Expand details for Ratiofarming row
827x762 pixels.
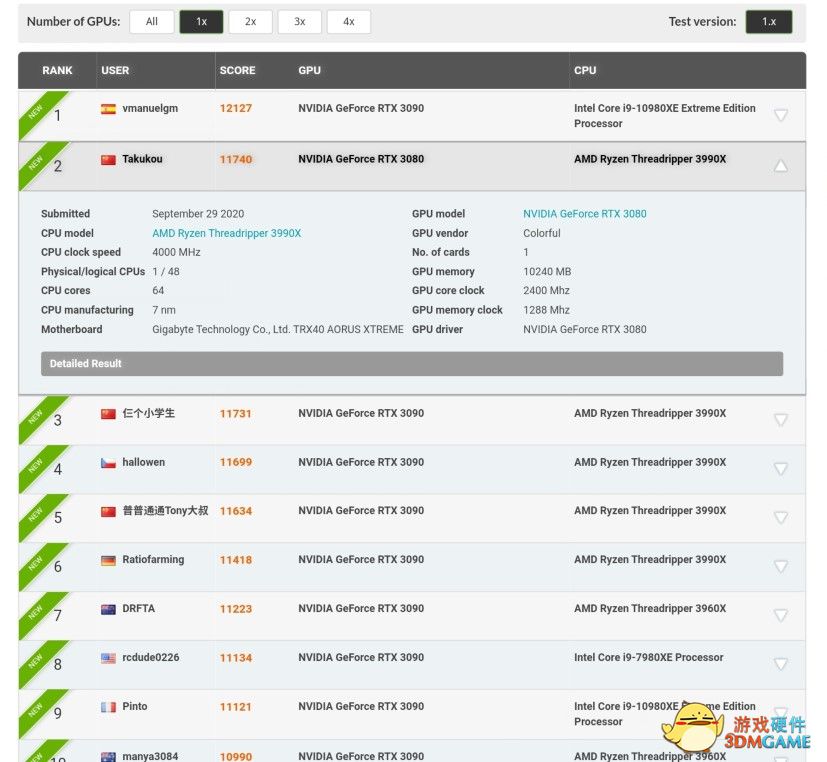[781, 566]
